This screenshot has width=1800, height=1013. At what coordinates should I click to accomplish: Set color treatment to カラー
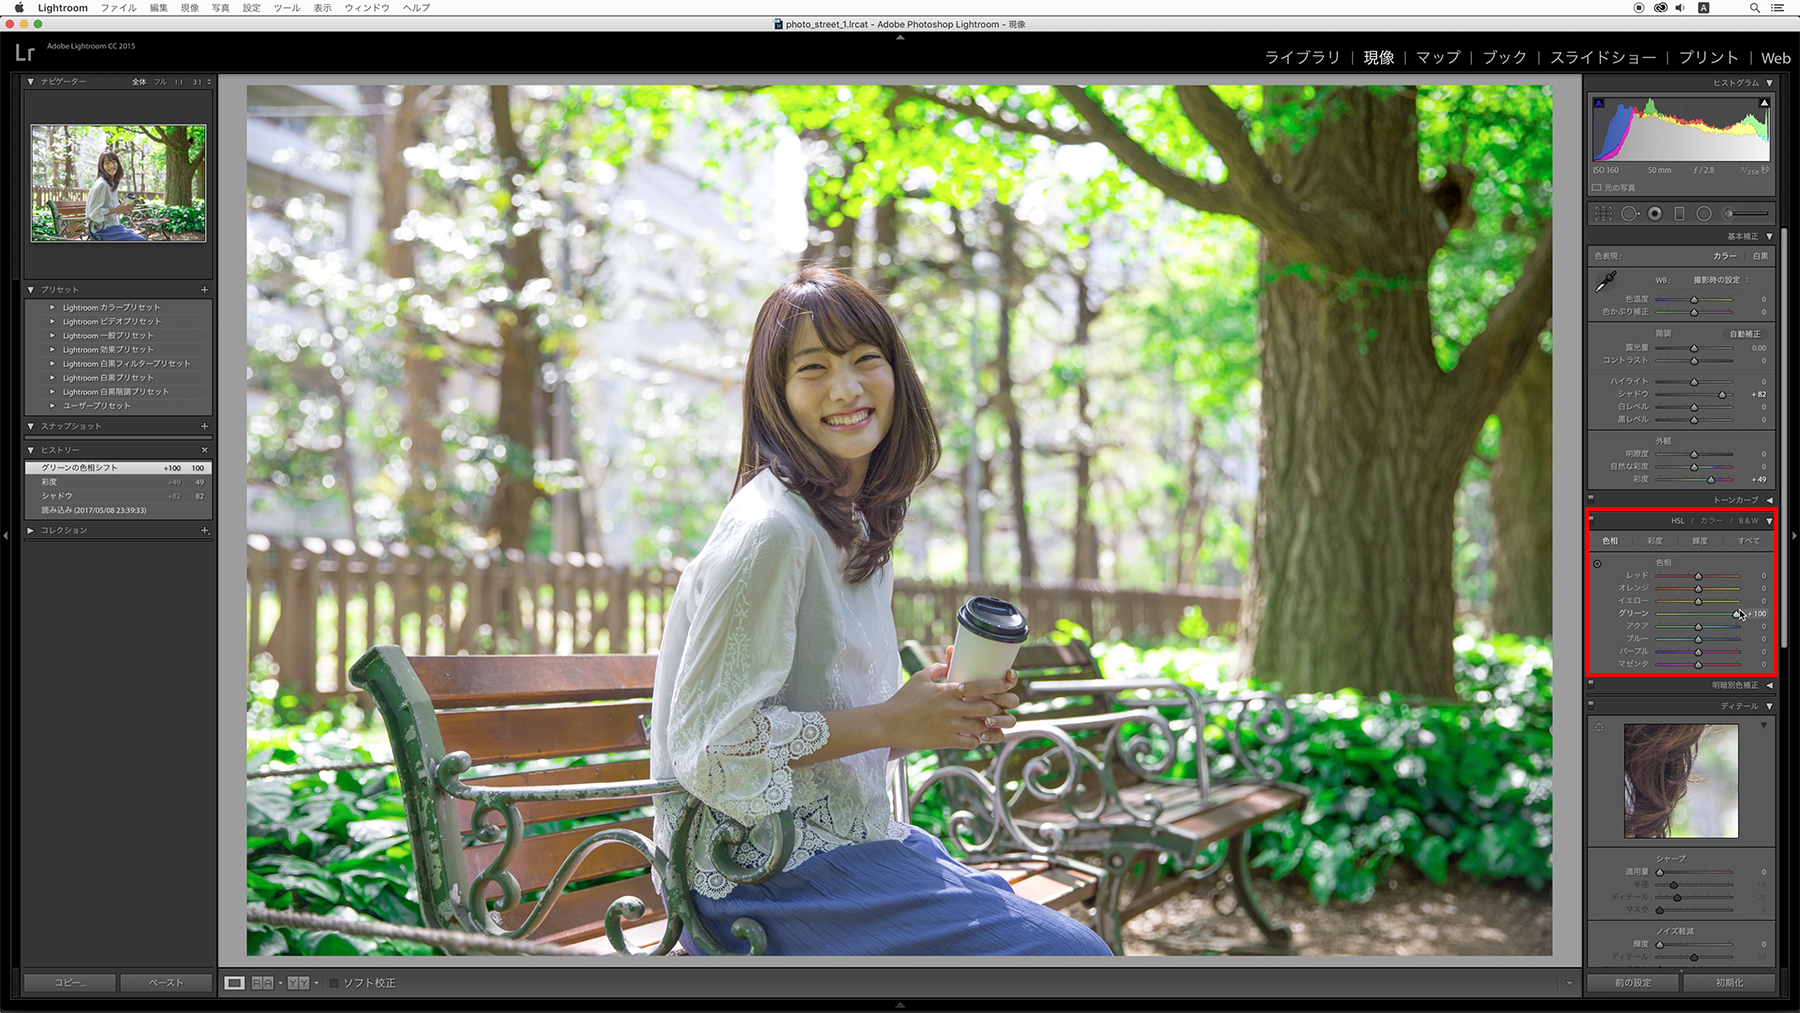[x=1725, y=256]
